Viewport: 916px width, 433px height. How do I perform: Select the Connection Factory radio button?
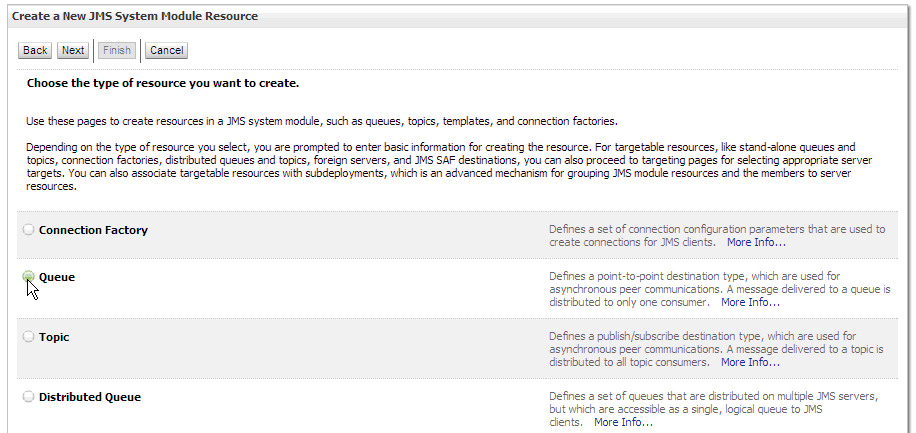click(x=28, y=230)
